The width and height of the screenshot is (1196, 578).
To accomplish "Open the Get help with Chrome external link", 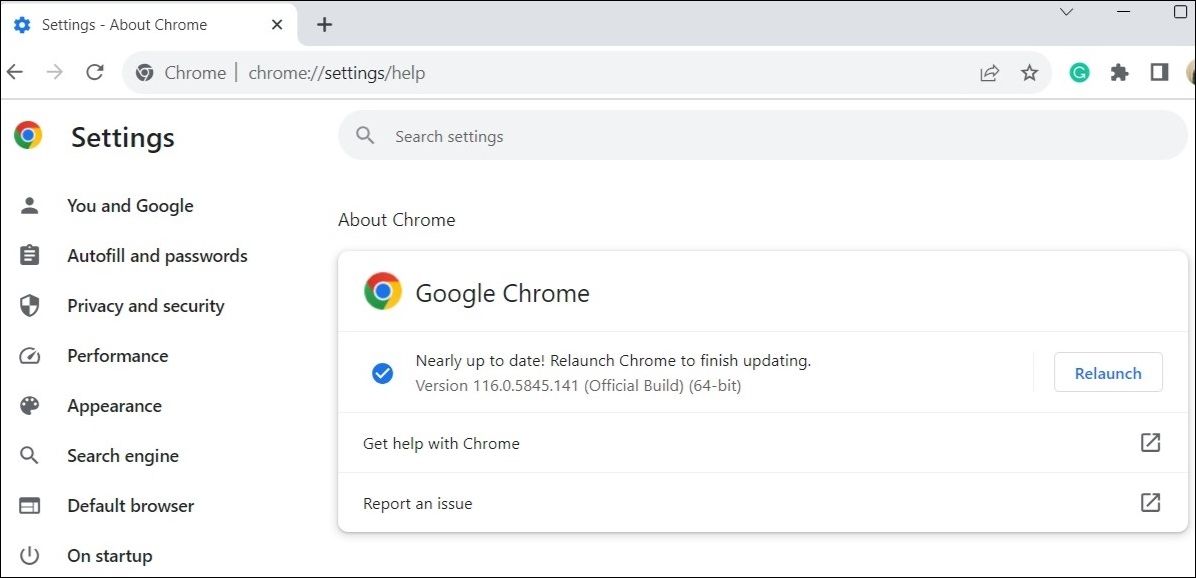I will coord(1150,443).
